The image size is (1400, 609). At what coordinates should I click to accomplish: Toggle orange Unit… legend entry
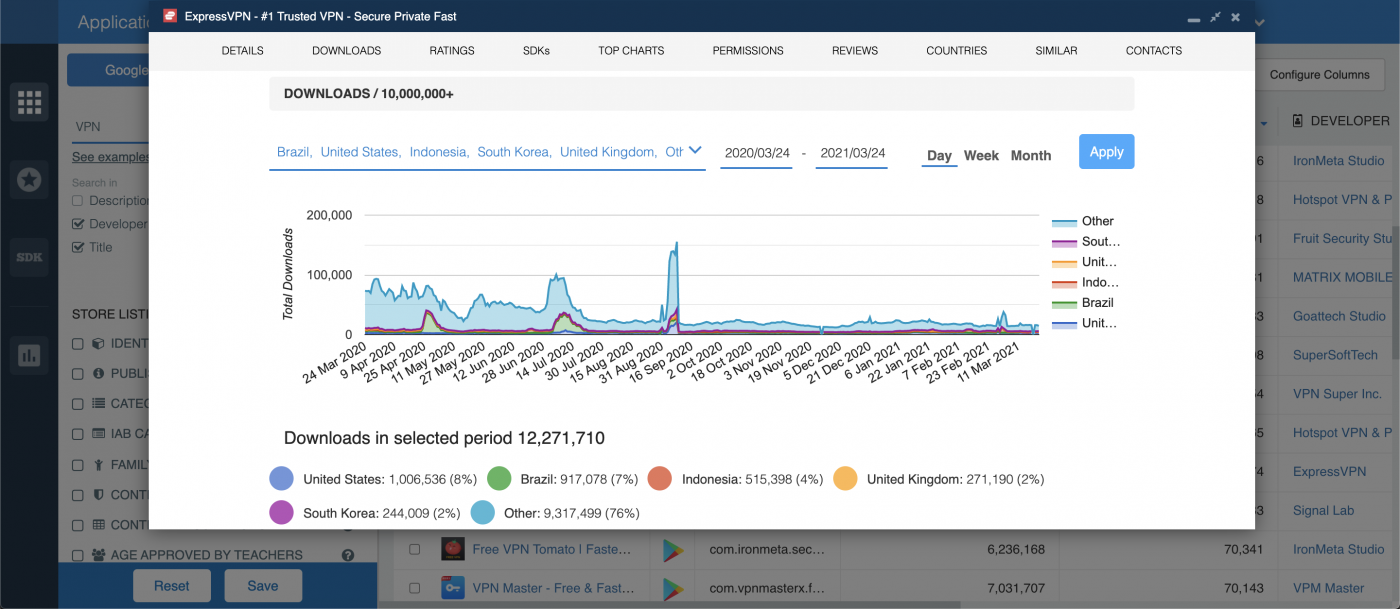[1086, 262]
